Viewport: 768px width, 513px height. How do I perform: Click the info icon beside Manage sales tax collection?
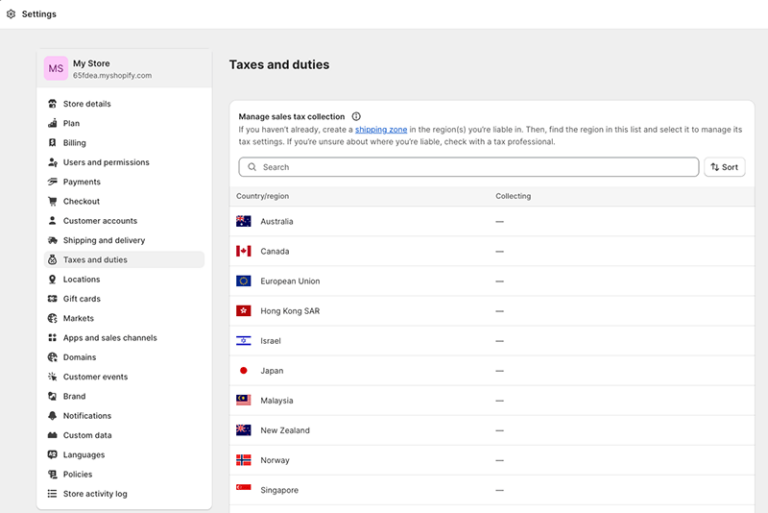pyautogui.click(x=356, y=116)
